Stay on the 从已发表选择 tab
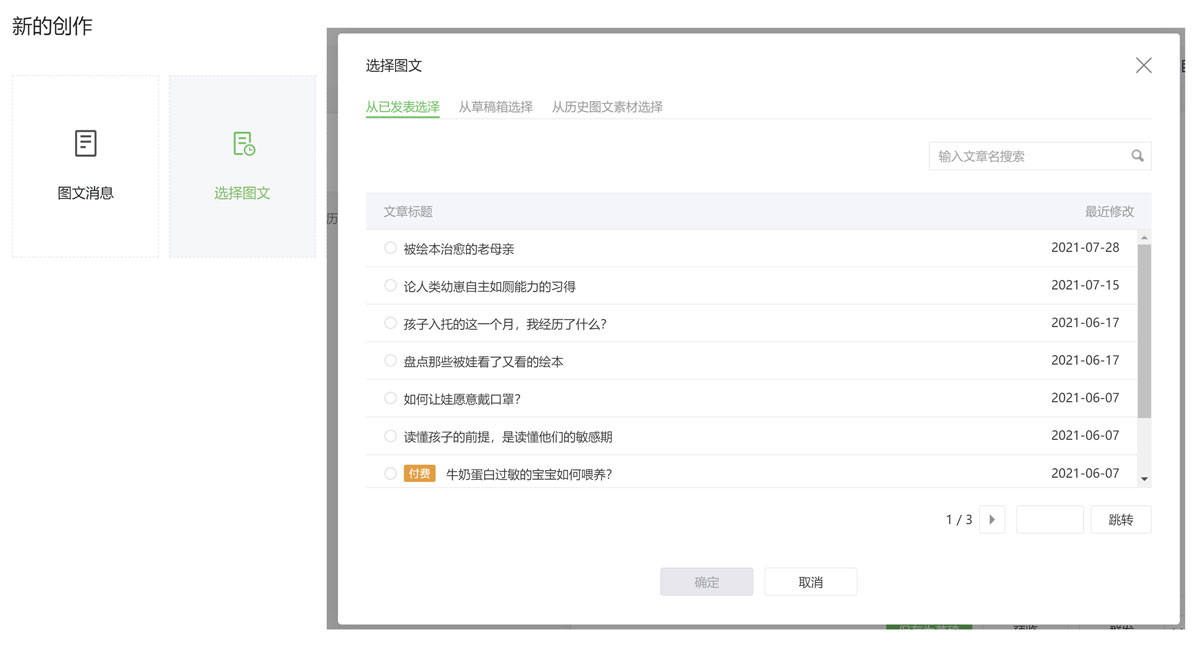Screen dimensions: 1200x656 point(402,105)
